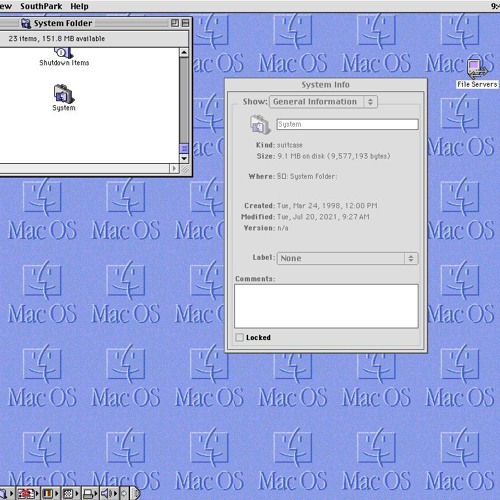Click the scroll up arrow in System Folder

[184, 52]
